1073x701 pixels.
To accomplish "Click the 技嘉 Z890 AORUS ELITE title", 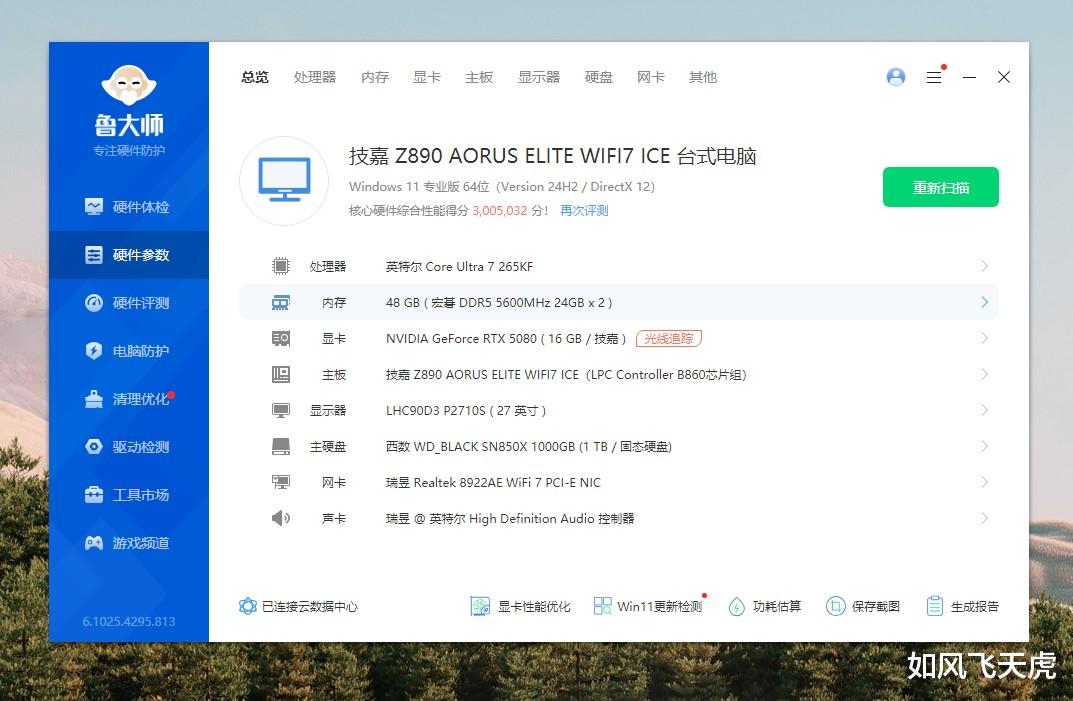I will click(552, 156).
